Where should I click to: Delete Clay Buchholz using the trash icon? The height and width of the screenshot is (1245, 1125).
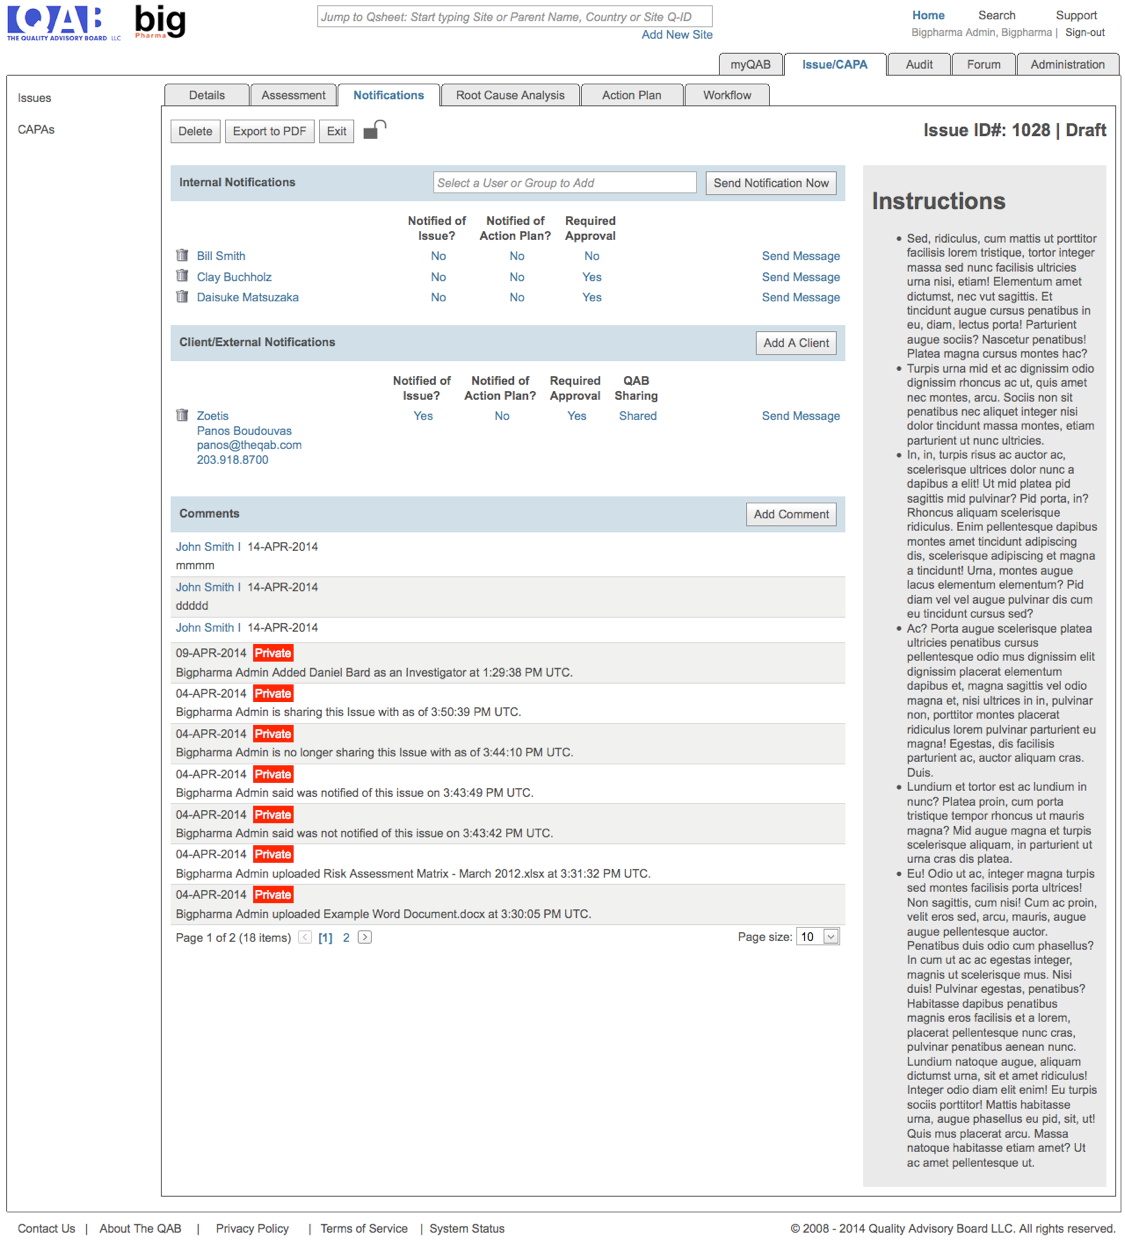pyautogui.click(x=182, y=276)
